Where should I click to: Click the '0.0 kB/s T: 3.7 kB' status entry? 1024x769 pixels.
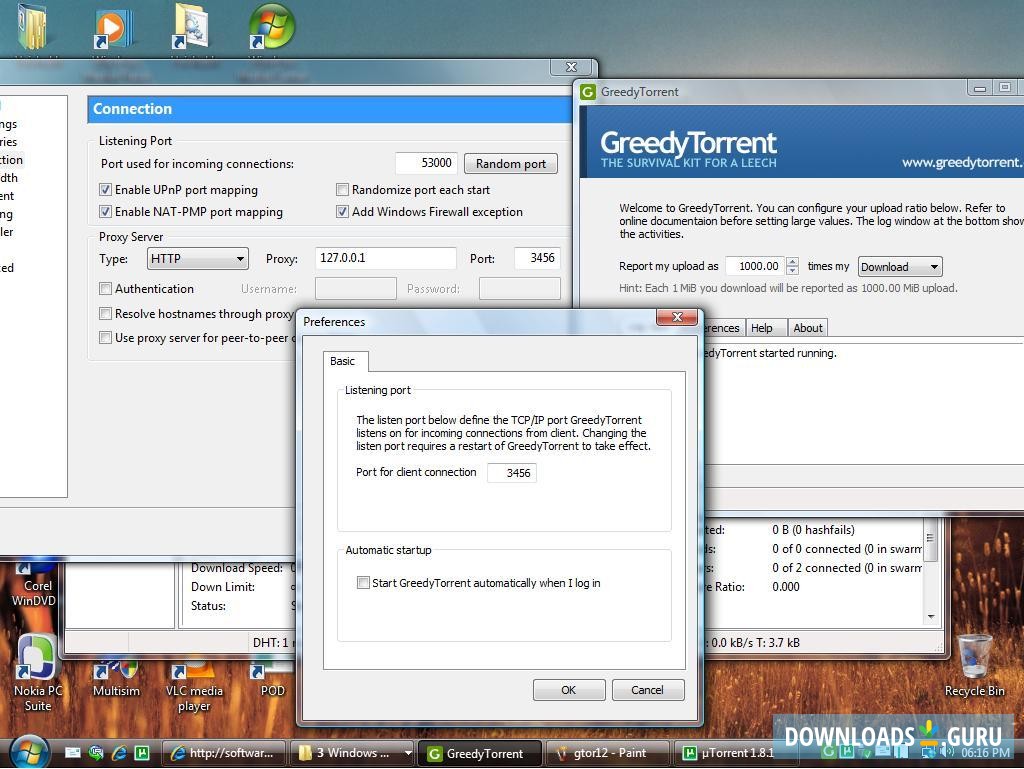pos(755,642)
